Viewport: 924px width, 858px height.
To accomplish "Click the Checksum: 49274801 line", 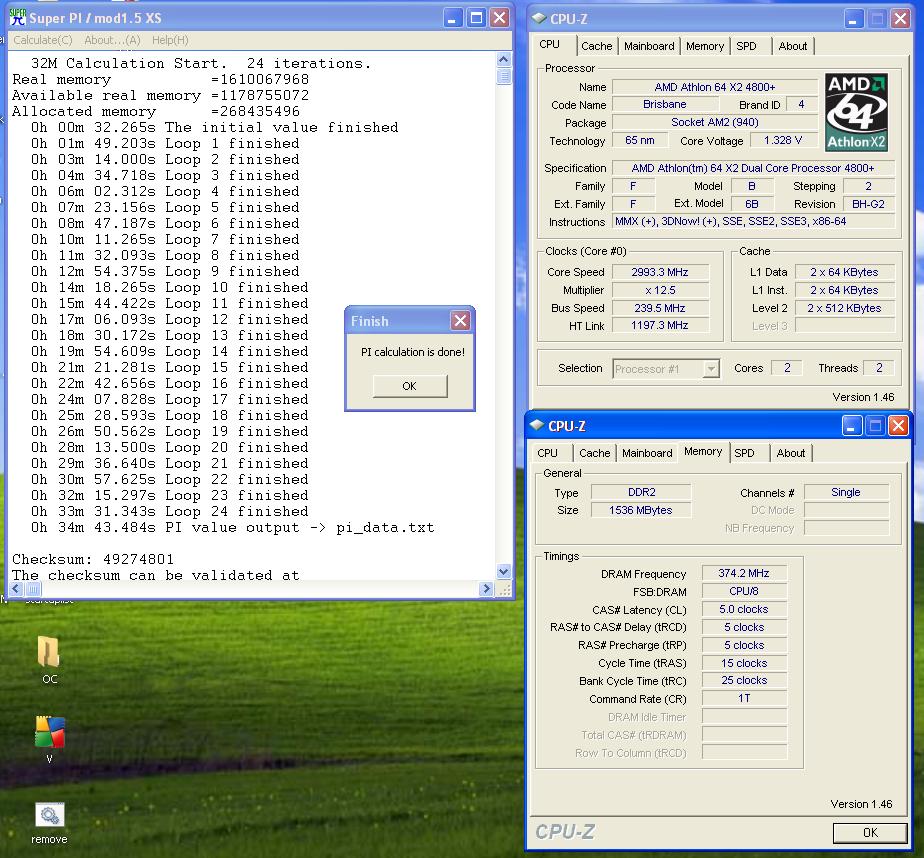I will coord(93,559).
